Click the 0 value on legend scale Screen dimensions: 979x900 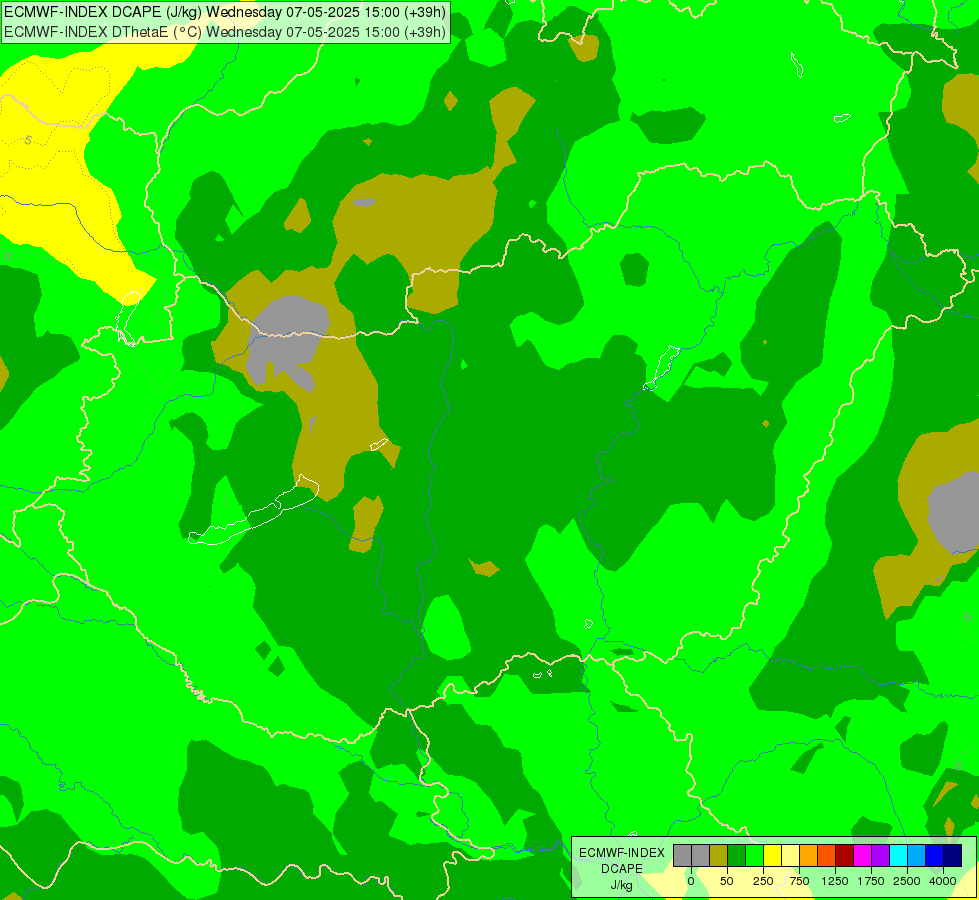coord(691,881)
